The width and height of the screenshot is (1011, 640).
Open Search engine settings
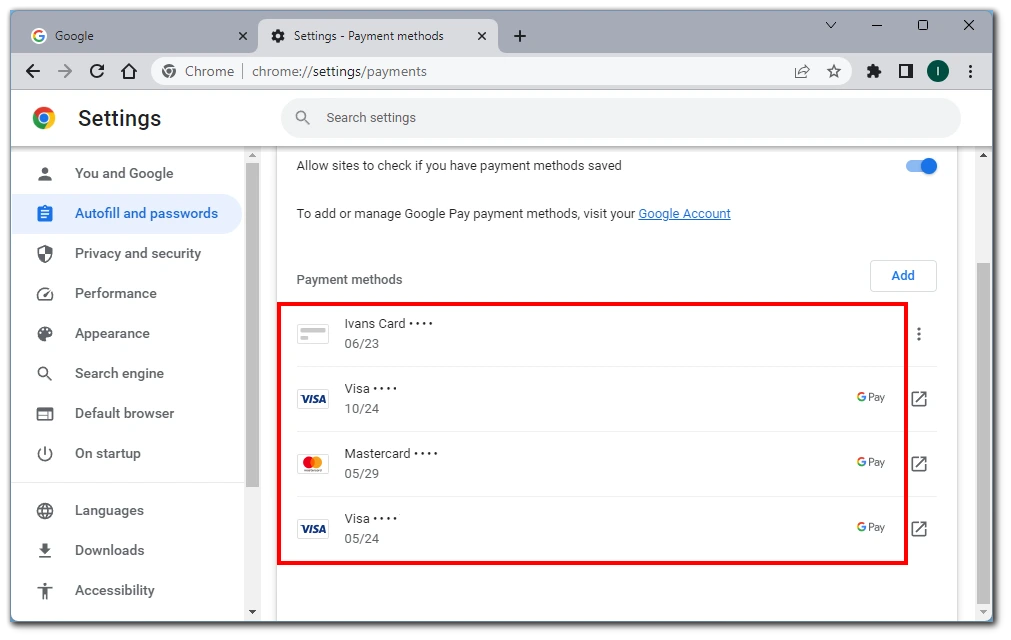(x=126, y=373)
